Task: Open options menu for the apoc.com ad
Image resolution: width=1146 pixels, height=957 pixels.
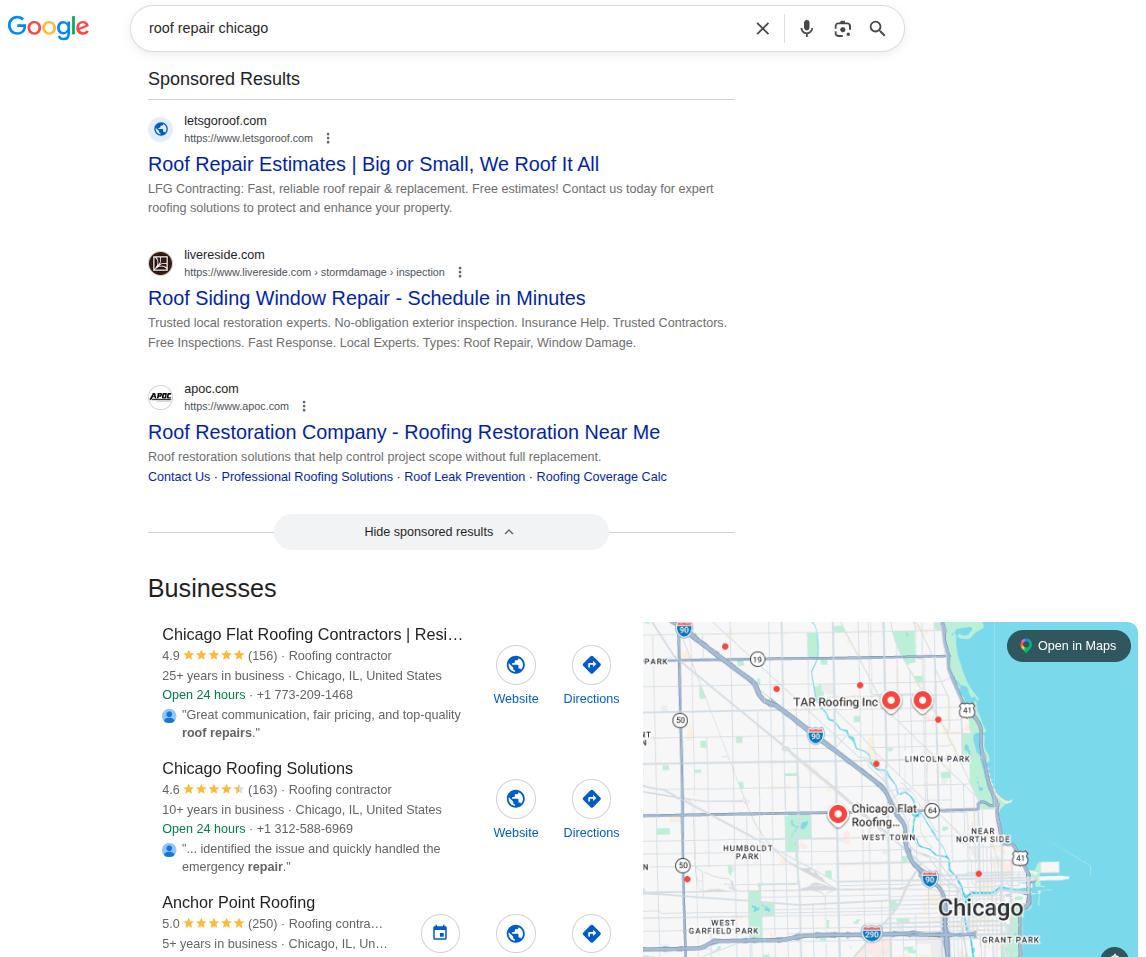Action: coord(304,406)
